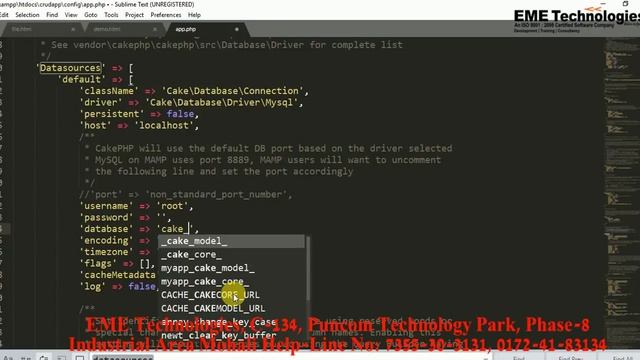Viewport: 640px width, 360px height.
Task: Click the commented 'port' line
Action: tap(186, 194)
